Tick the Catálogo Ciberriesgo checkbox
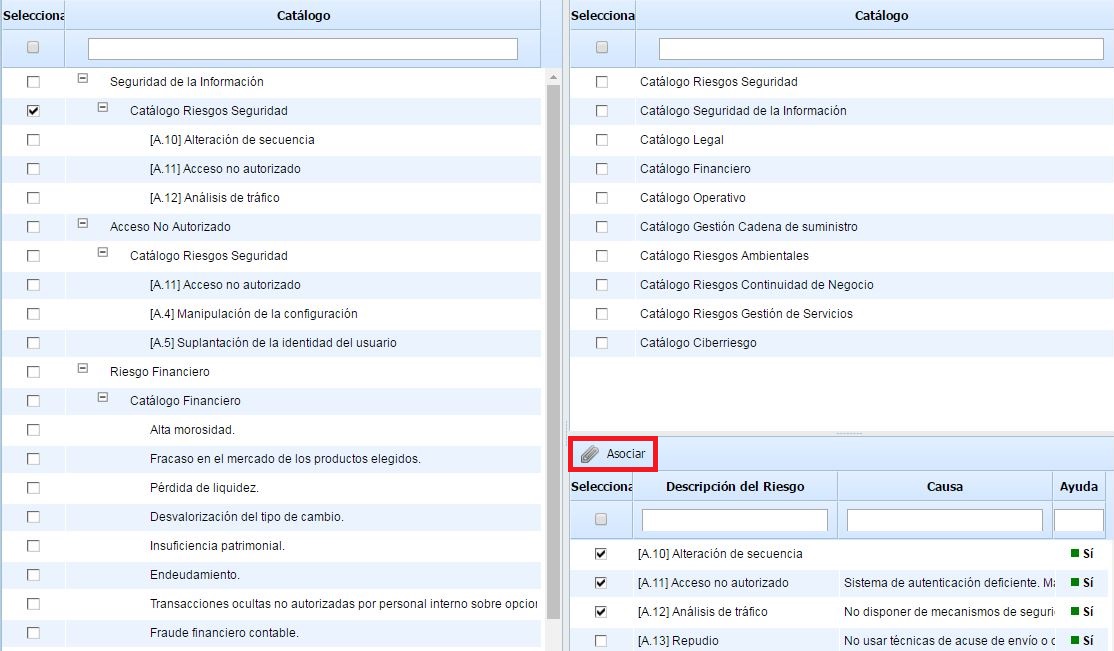 [601, 343]
